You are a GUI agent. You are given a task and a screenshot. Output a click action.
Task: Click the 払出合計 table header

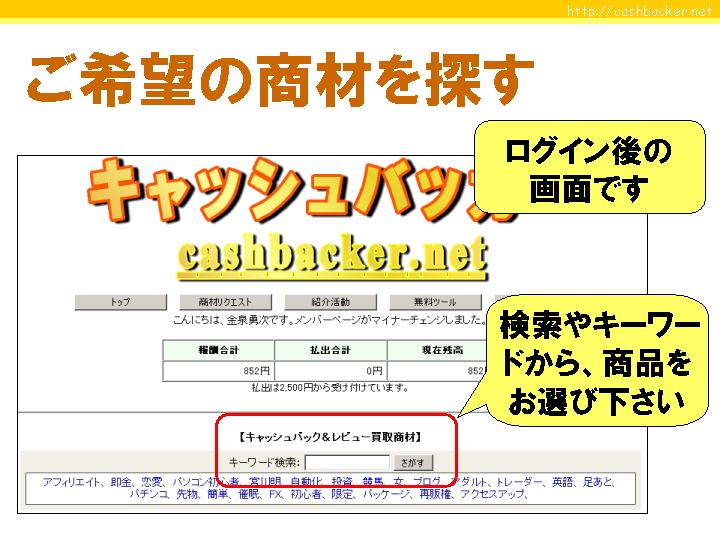(x=331, y=350)
